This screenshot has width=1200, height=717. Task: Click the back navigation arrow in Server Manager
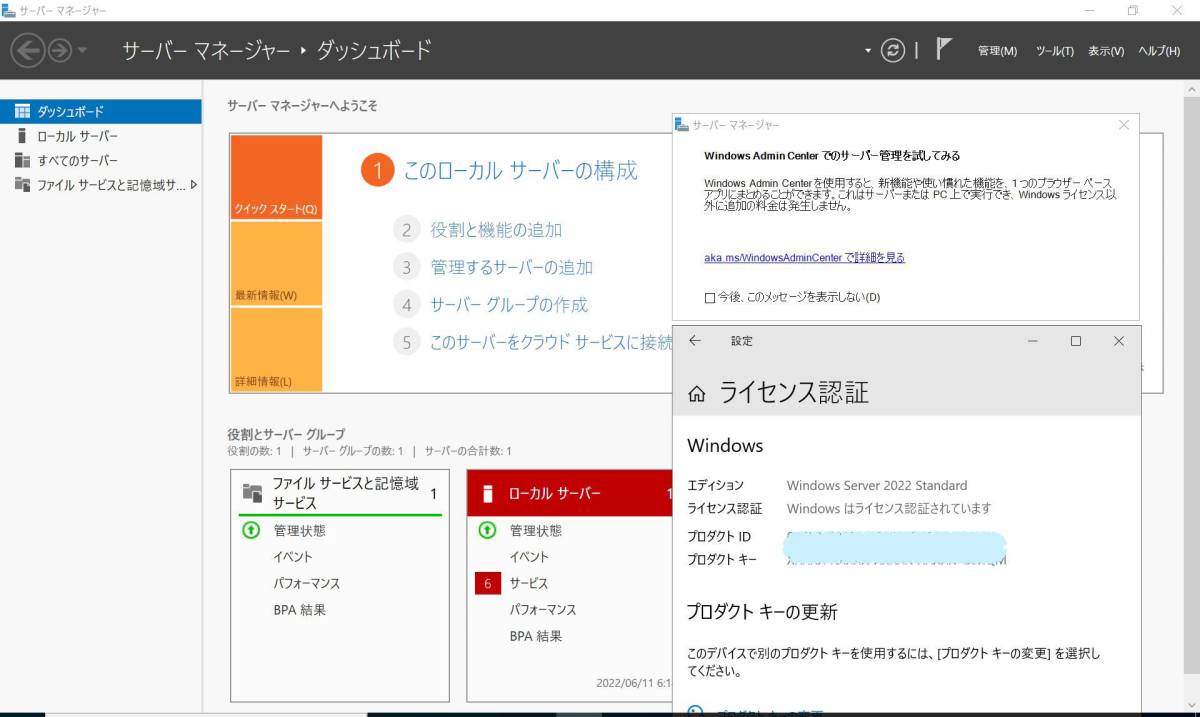[x=29, y=50]
